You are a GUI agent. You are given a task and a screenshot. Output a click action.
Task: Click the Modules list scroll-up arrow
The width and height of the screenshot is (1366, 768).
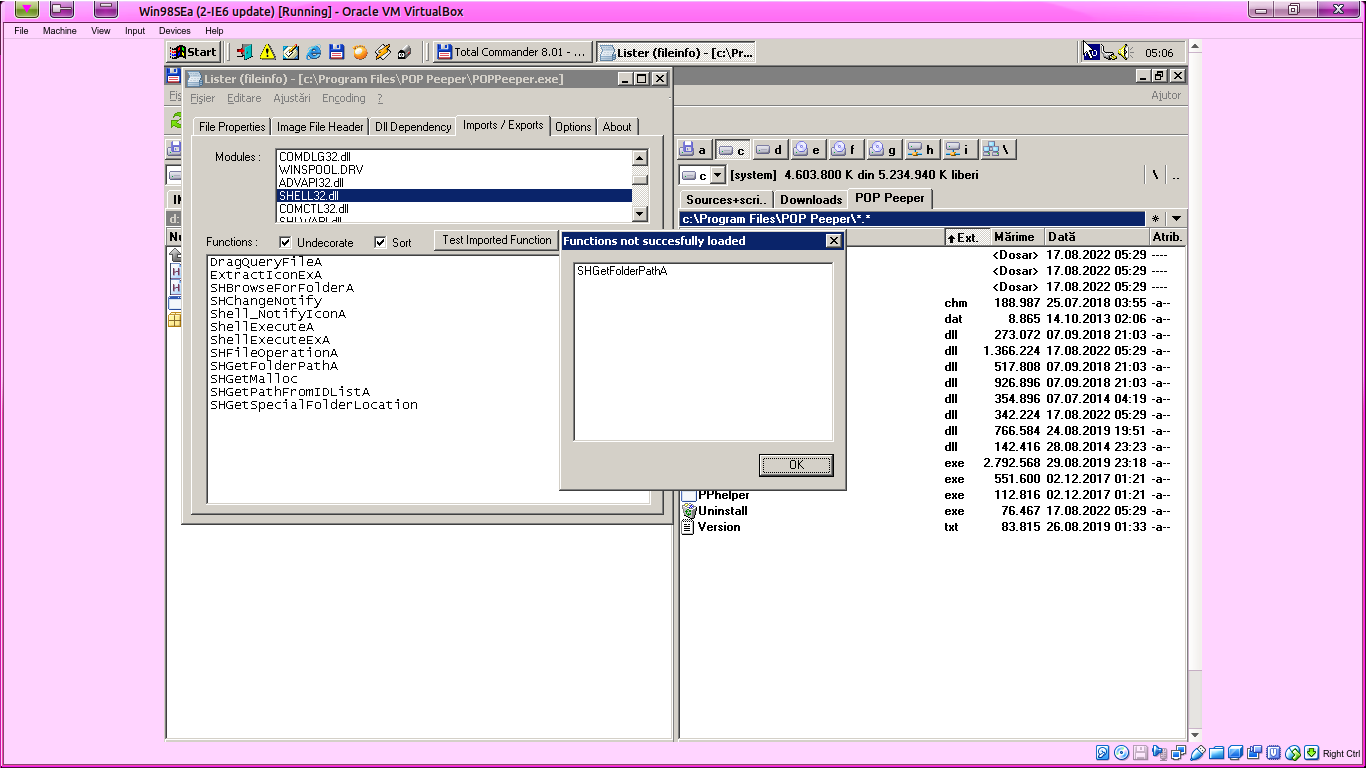[640, 158]
